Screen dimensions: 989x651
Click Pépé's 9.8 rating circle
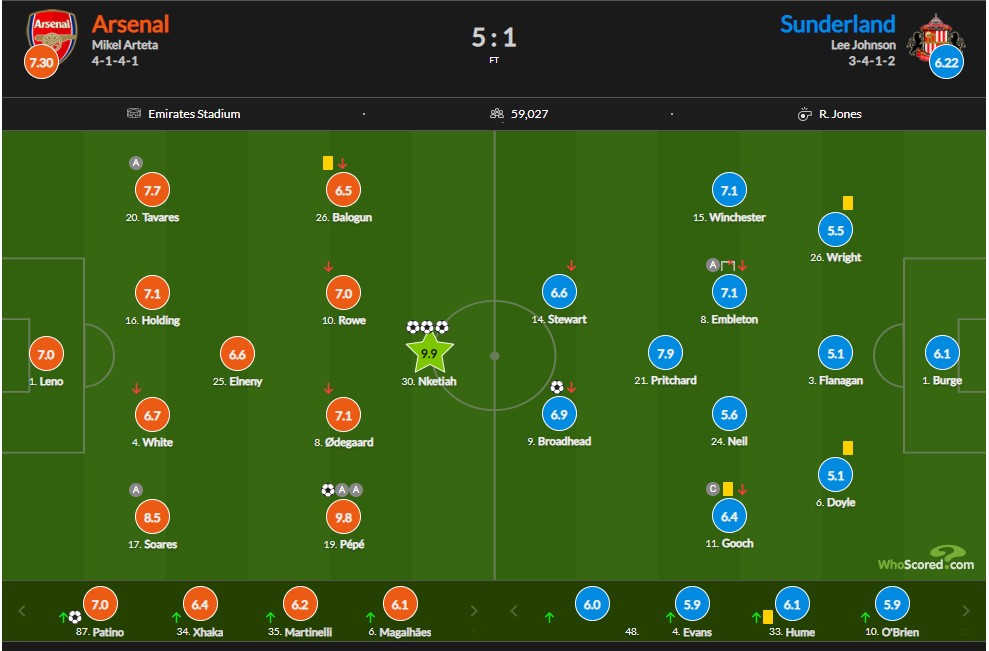[x=344, y=517]
